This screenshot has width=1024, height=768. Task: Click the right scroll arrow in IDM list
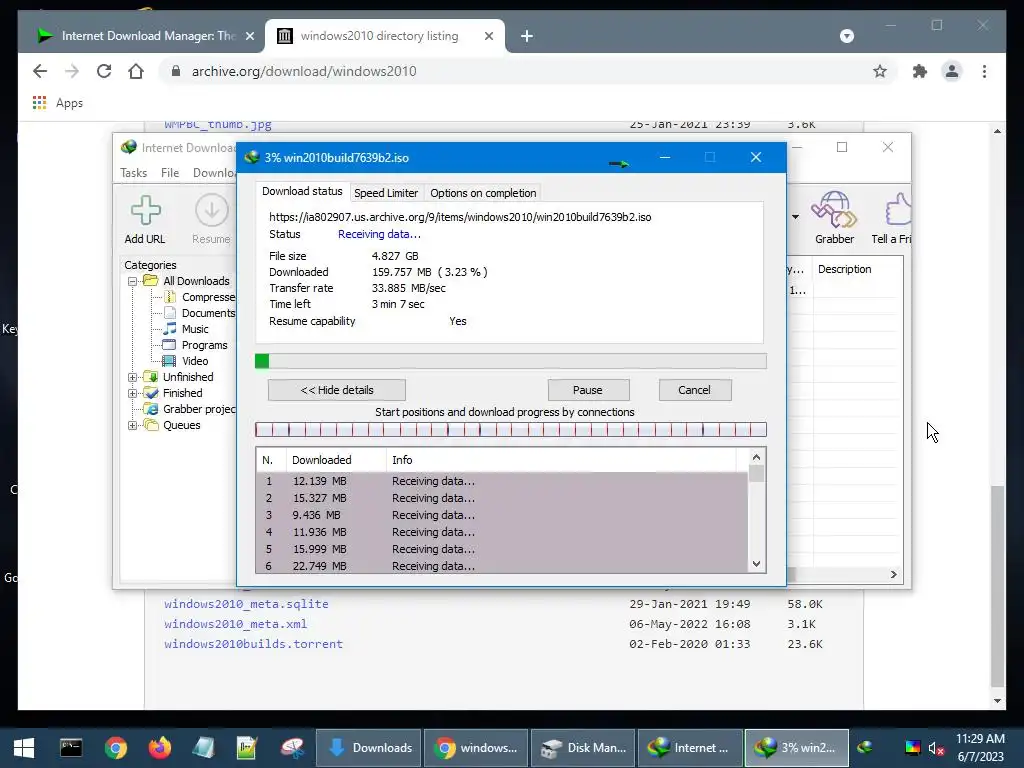click(x=893, y=575)
